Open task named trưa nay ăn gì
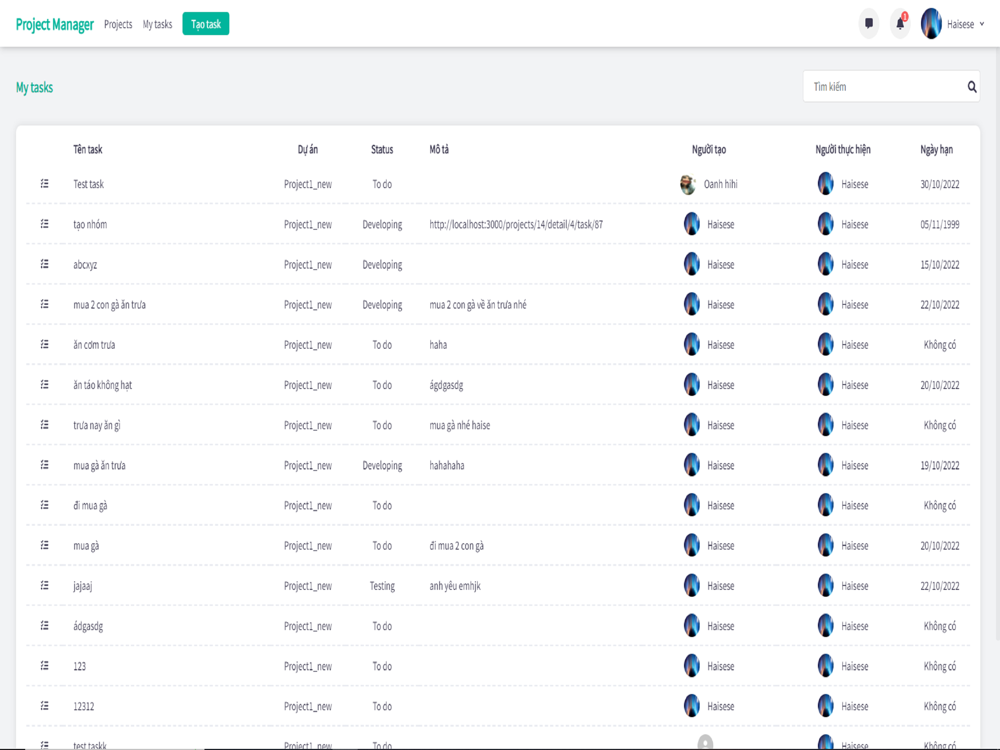The image size is (1000, 750). tap(96, 425)
